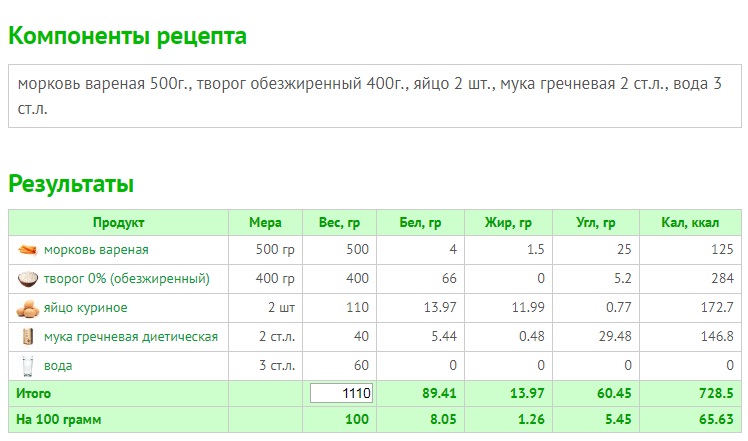Click the flour calories value 146.8
The image size is (748, 441).
point(717,336)
